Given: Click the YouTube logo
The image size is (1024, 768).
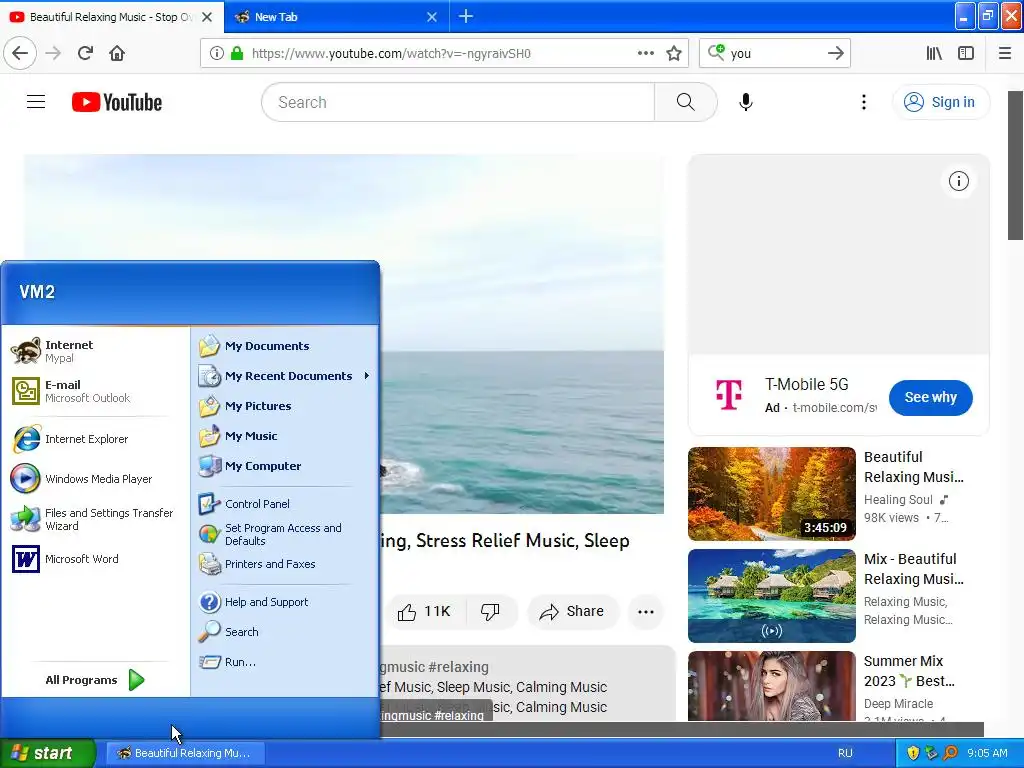Looking at the screenshot, I should [117, 102].
